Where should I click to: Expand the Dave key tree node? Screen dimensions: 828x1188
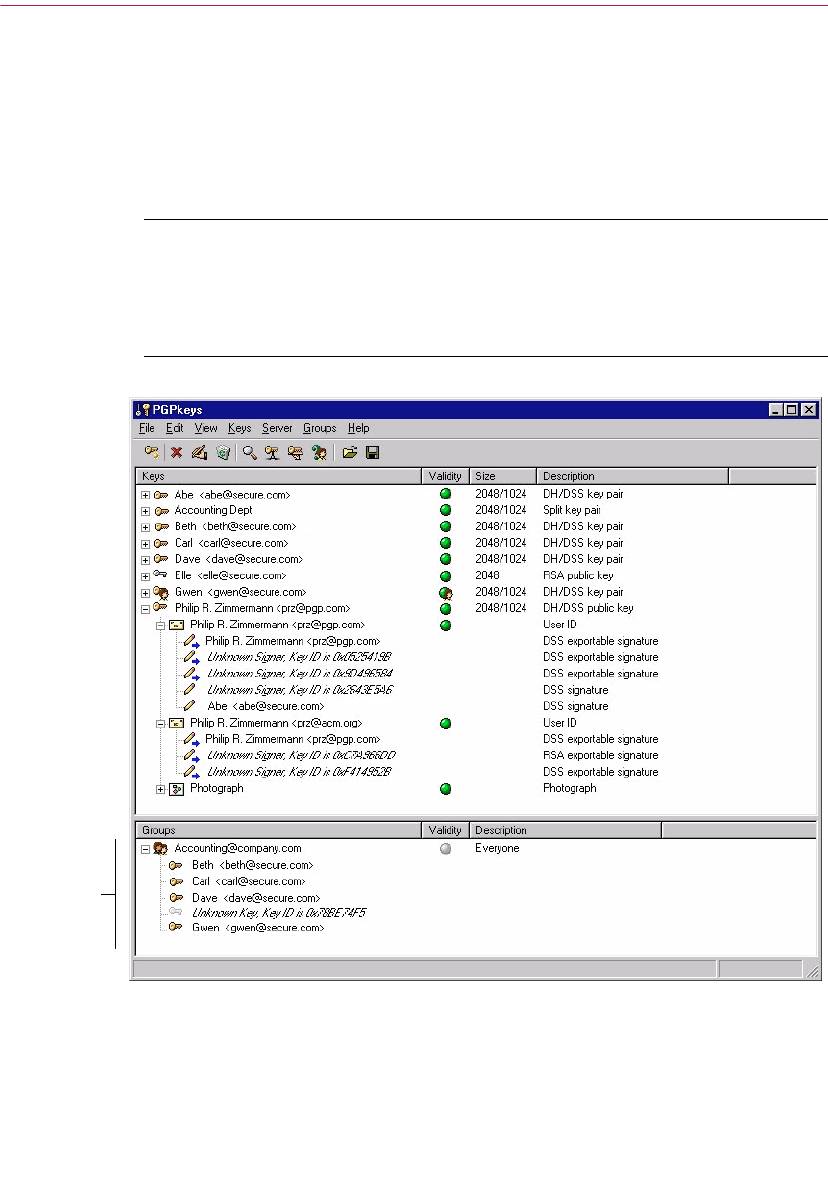click(x=145, y=561)
